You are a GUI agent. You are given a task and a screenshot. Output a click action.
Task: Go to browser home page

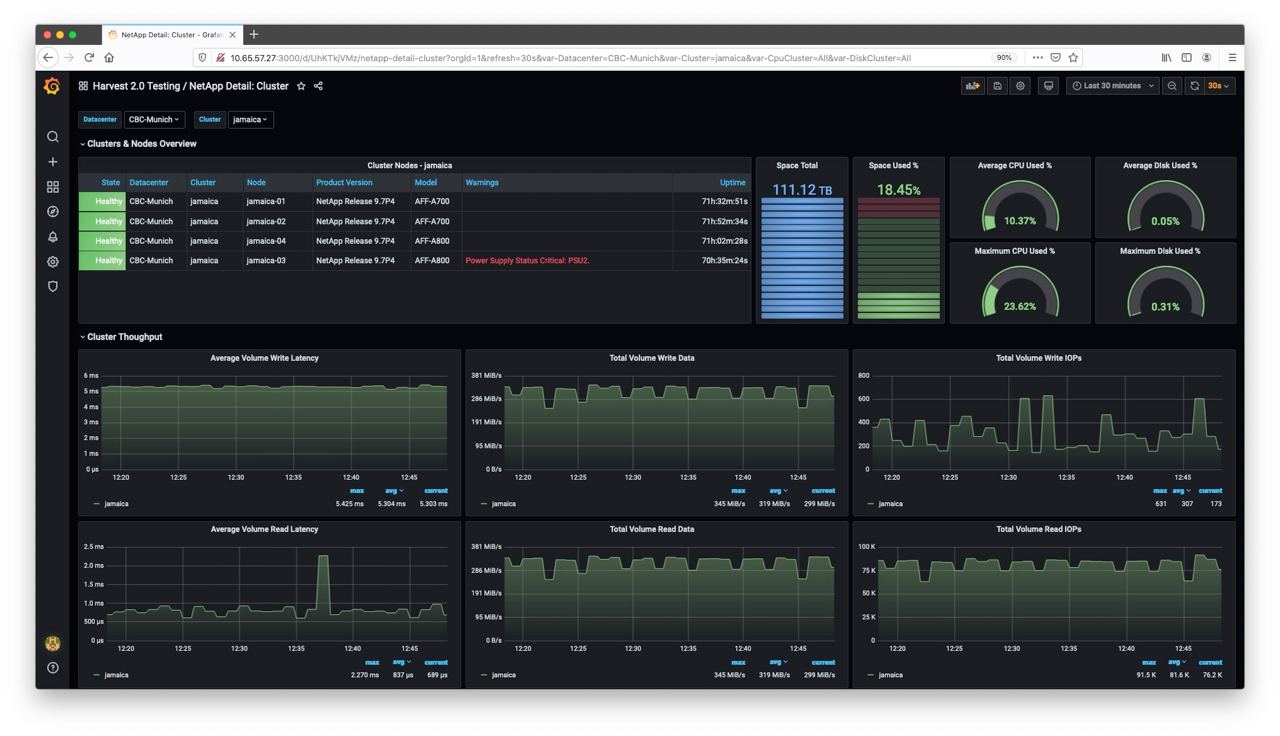pos(109,58)
